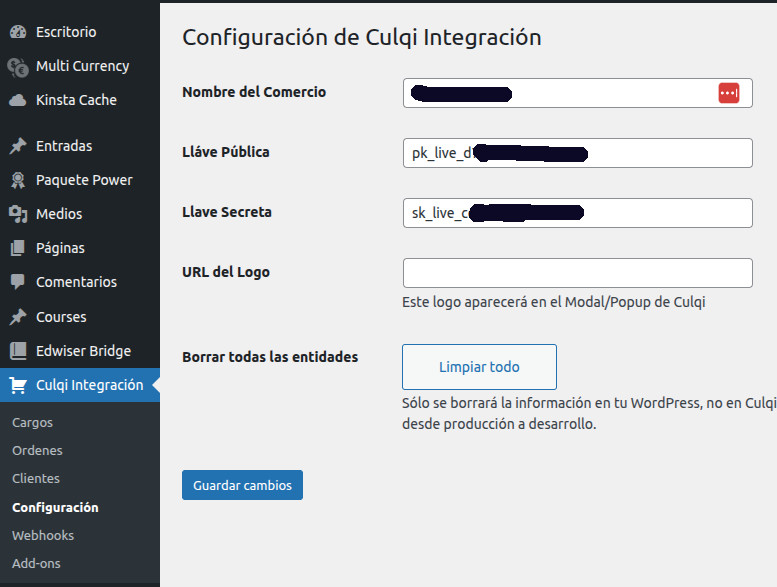Select the Culqi Integración menu label
Image resolution: width=777 pixels, height=587 pixels.
(90, 385)
